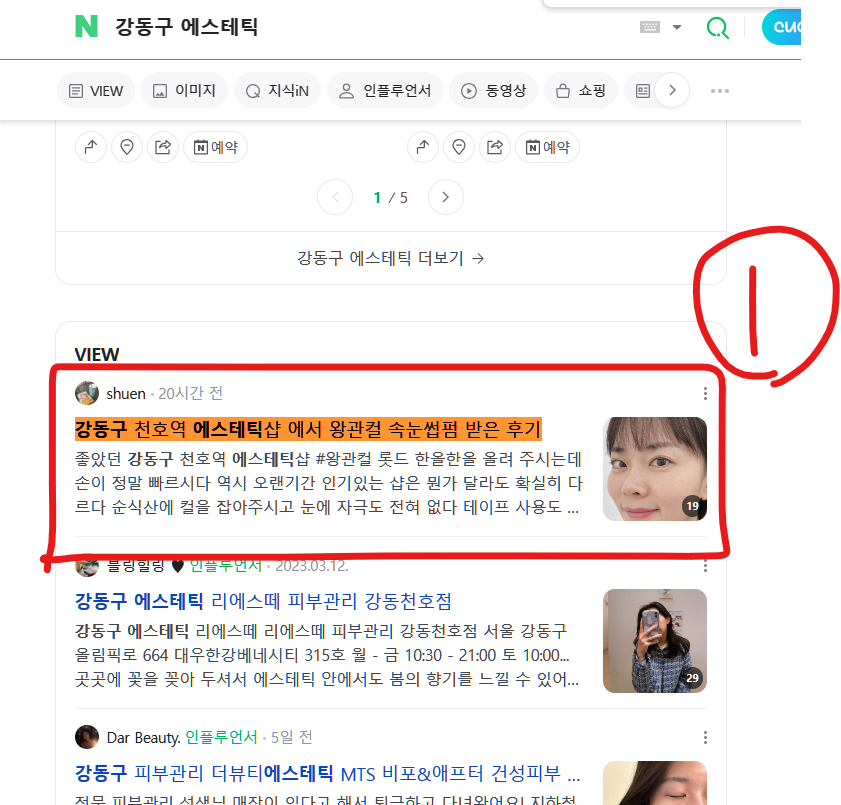Open Dar Beauty author name link
This screenshot has height=805, width=841.
(143, 737)
